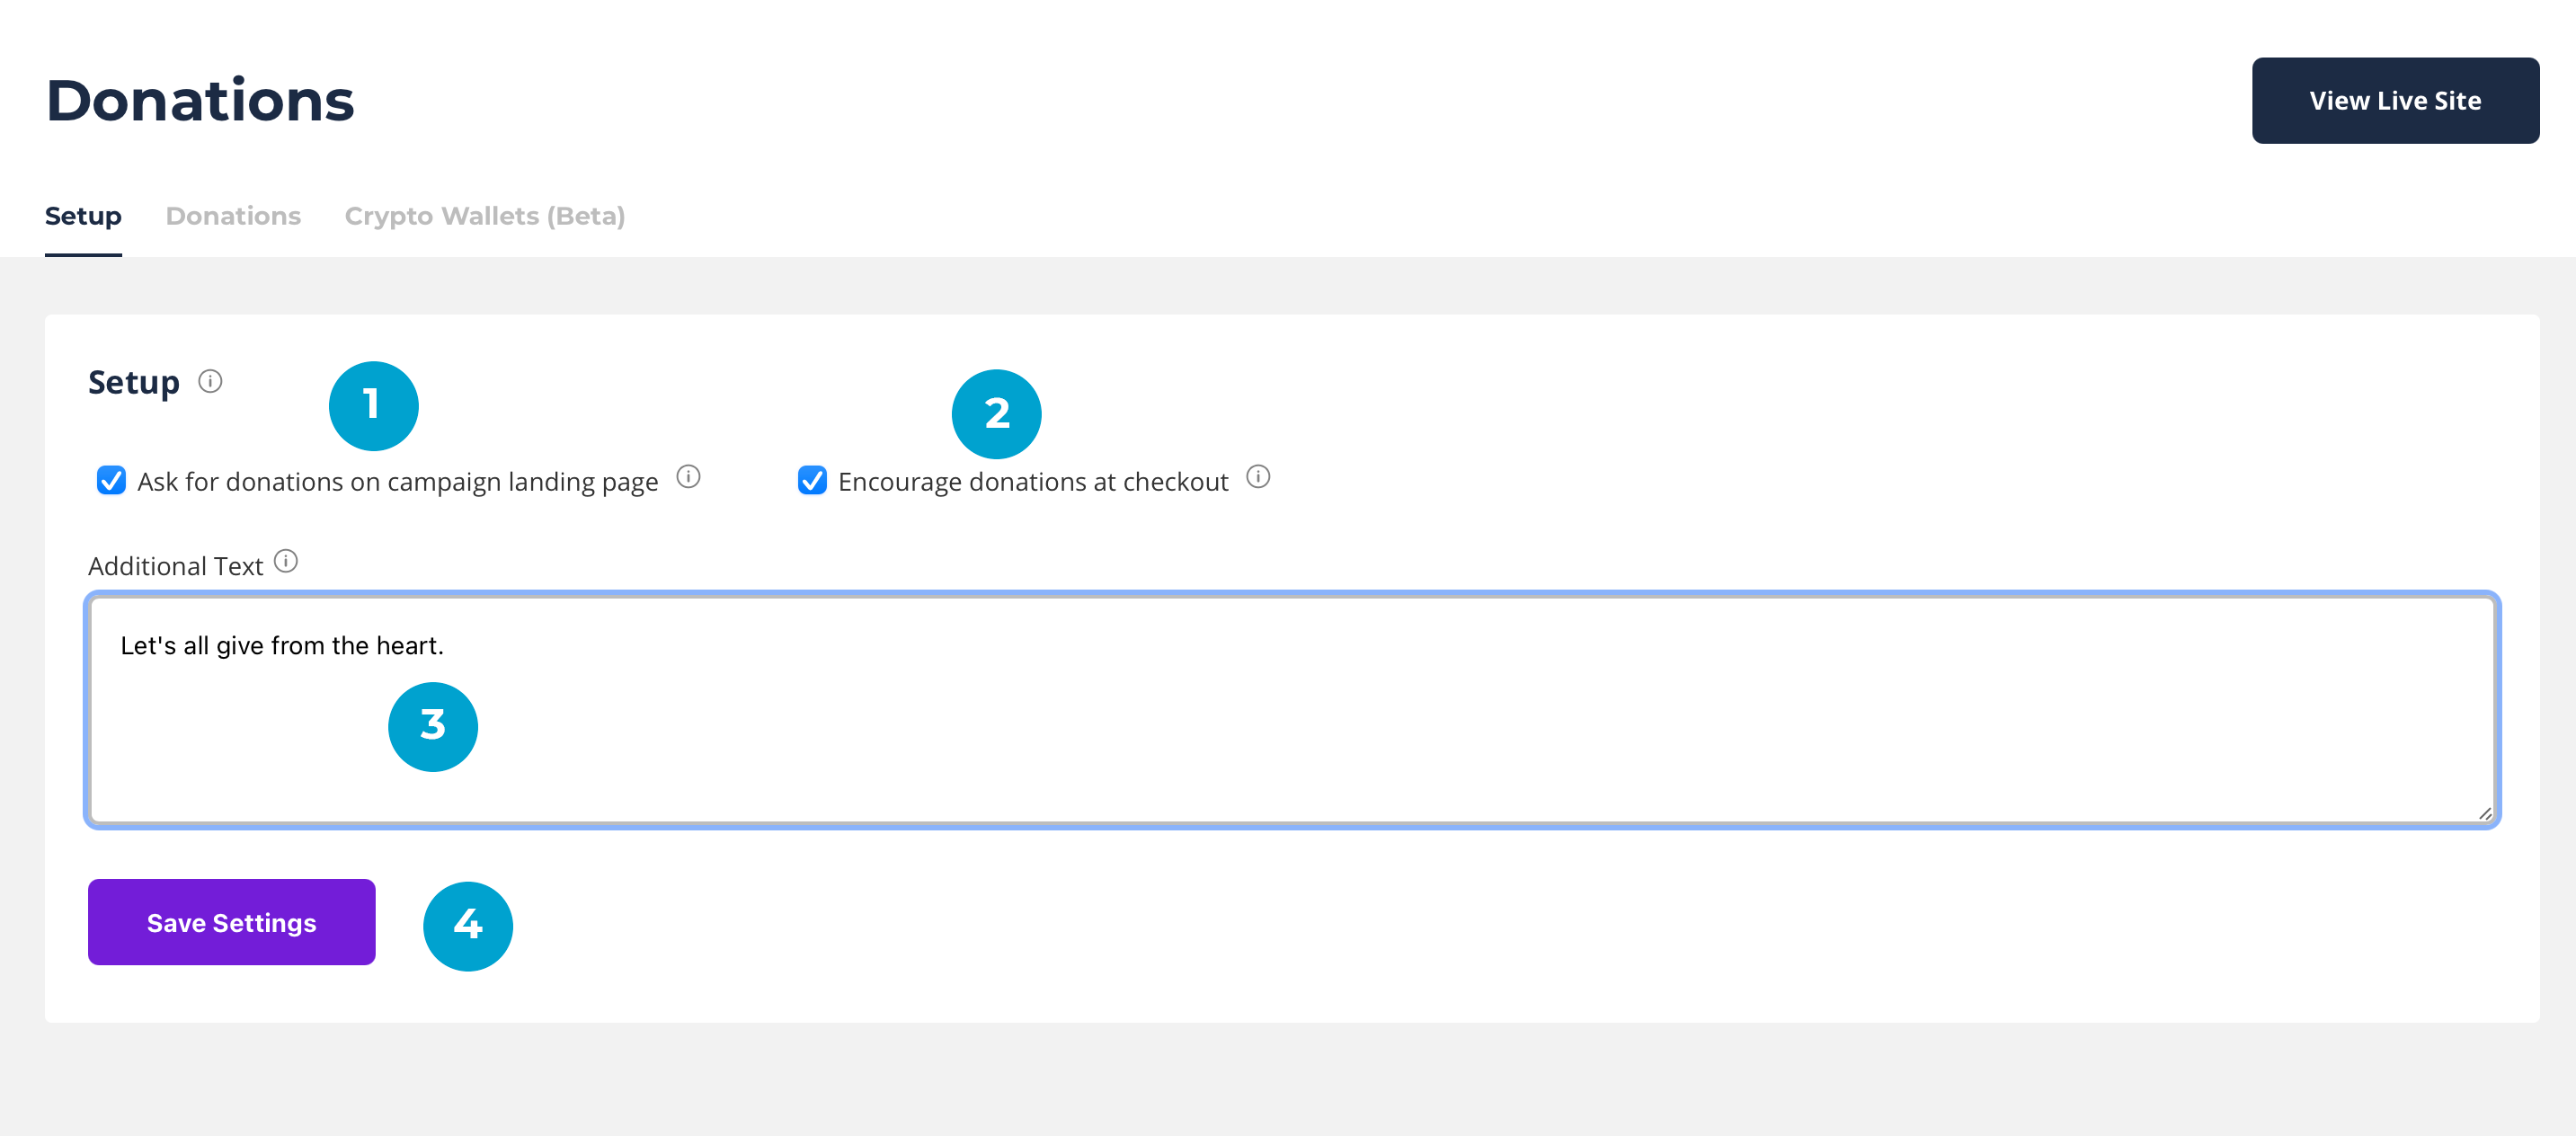Click the View Live Site button
The height and width of the screenshot is (1136, 2576).
click(2394, 101)
